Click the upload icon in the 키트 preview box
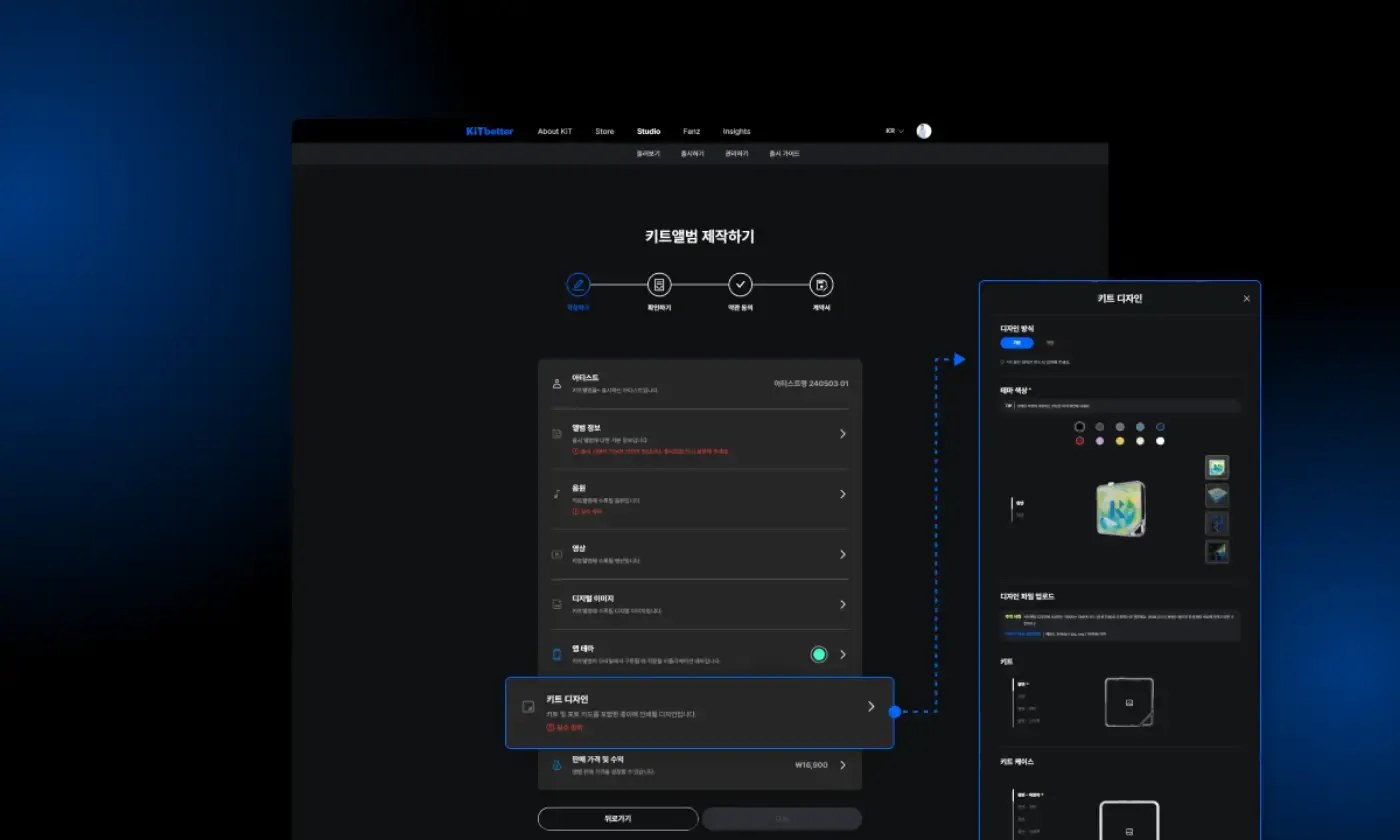The height and width of the screenshot is (840, 1400). 1129,702
